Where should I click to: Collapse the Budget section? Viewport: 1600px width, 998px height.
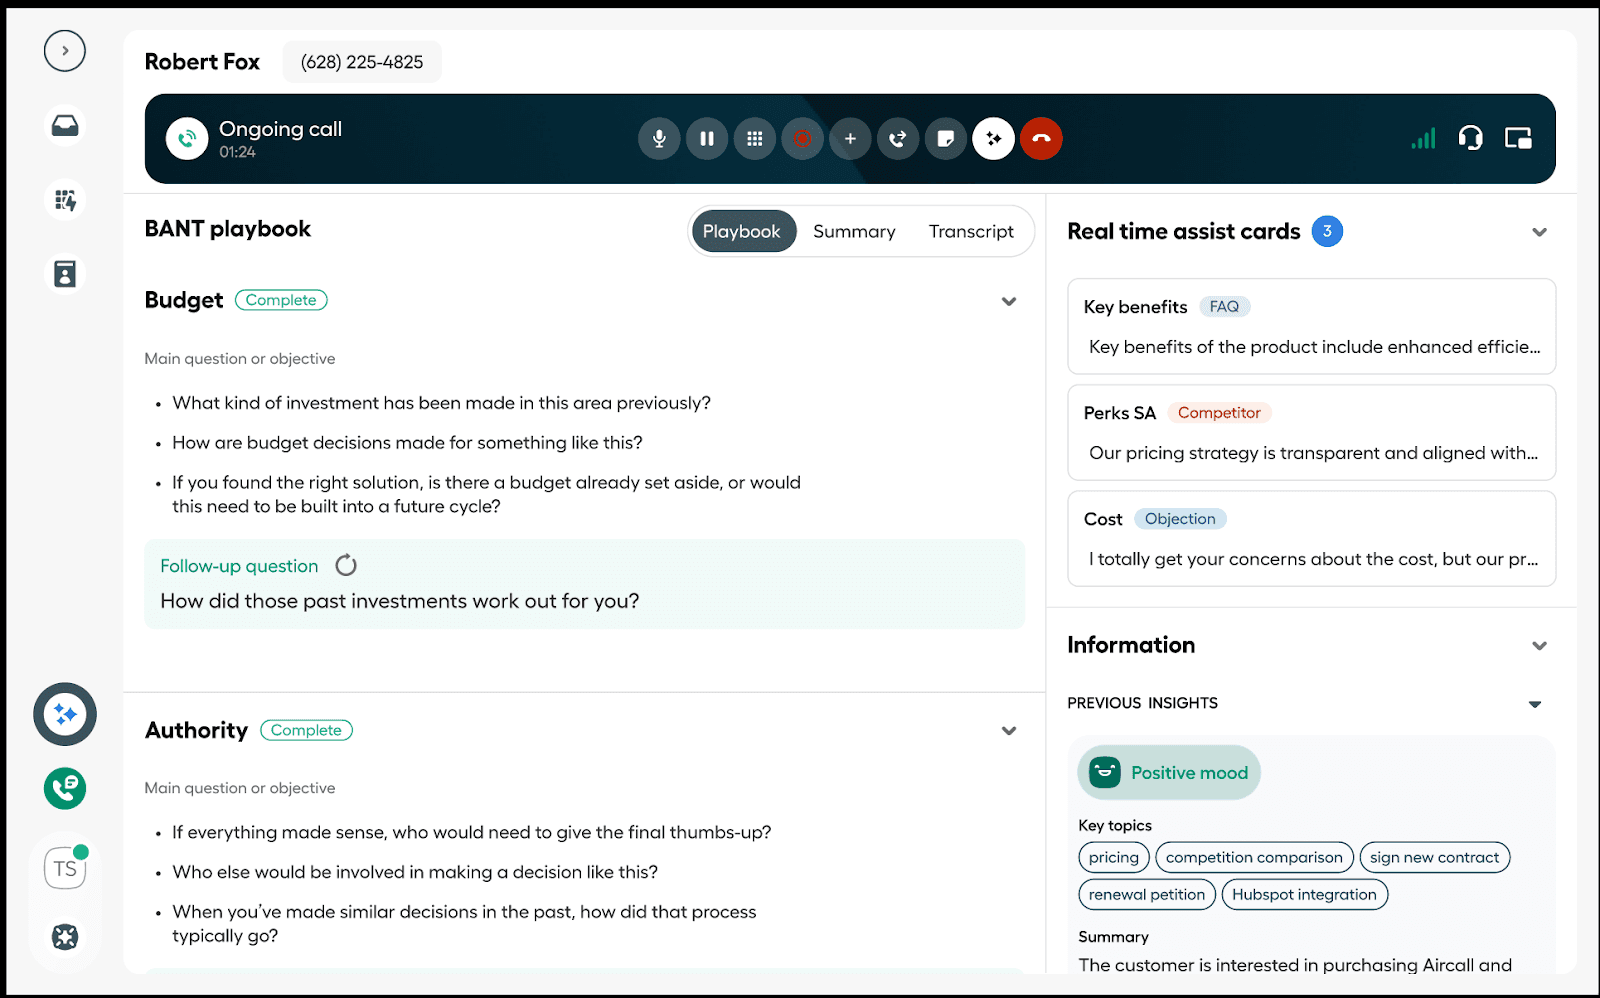tap(1009, 301)
